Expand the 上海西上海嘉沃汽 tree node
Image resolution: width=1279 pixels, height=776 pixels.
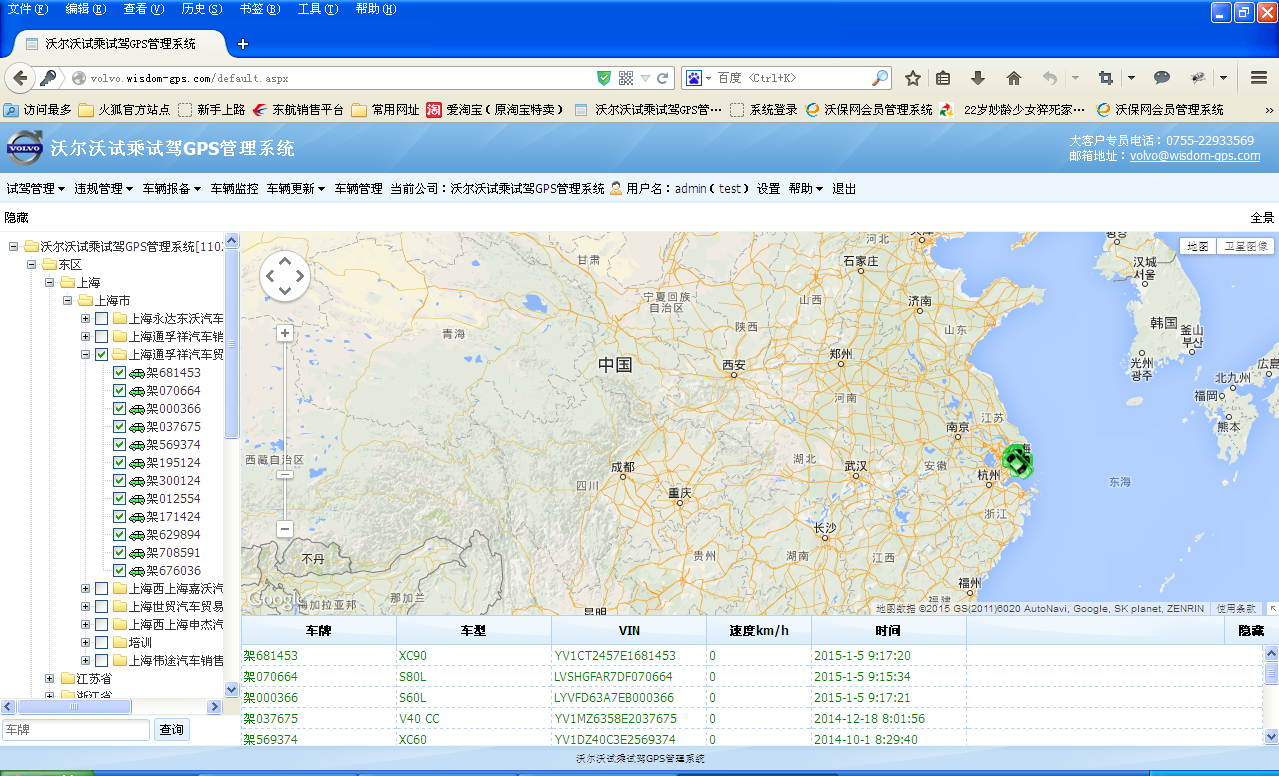(86, 589)
